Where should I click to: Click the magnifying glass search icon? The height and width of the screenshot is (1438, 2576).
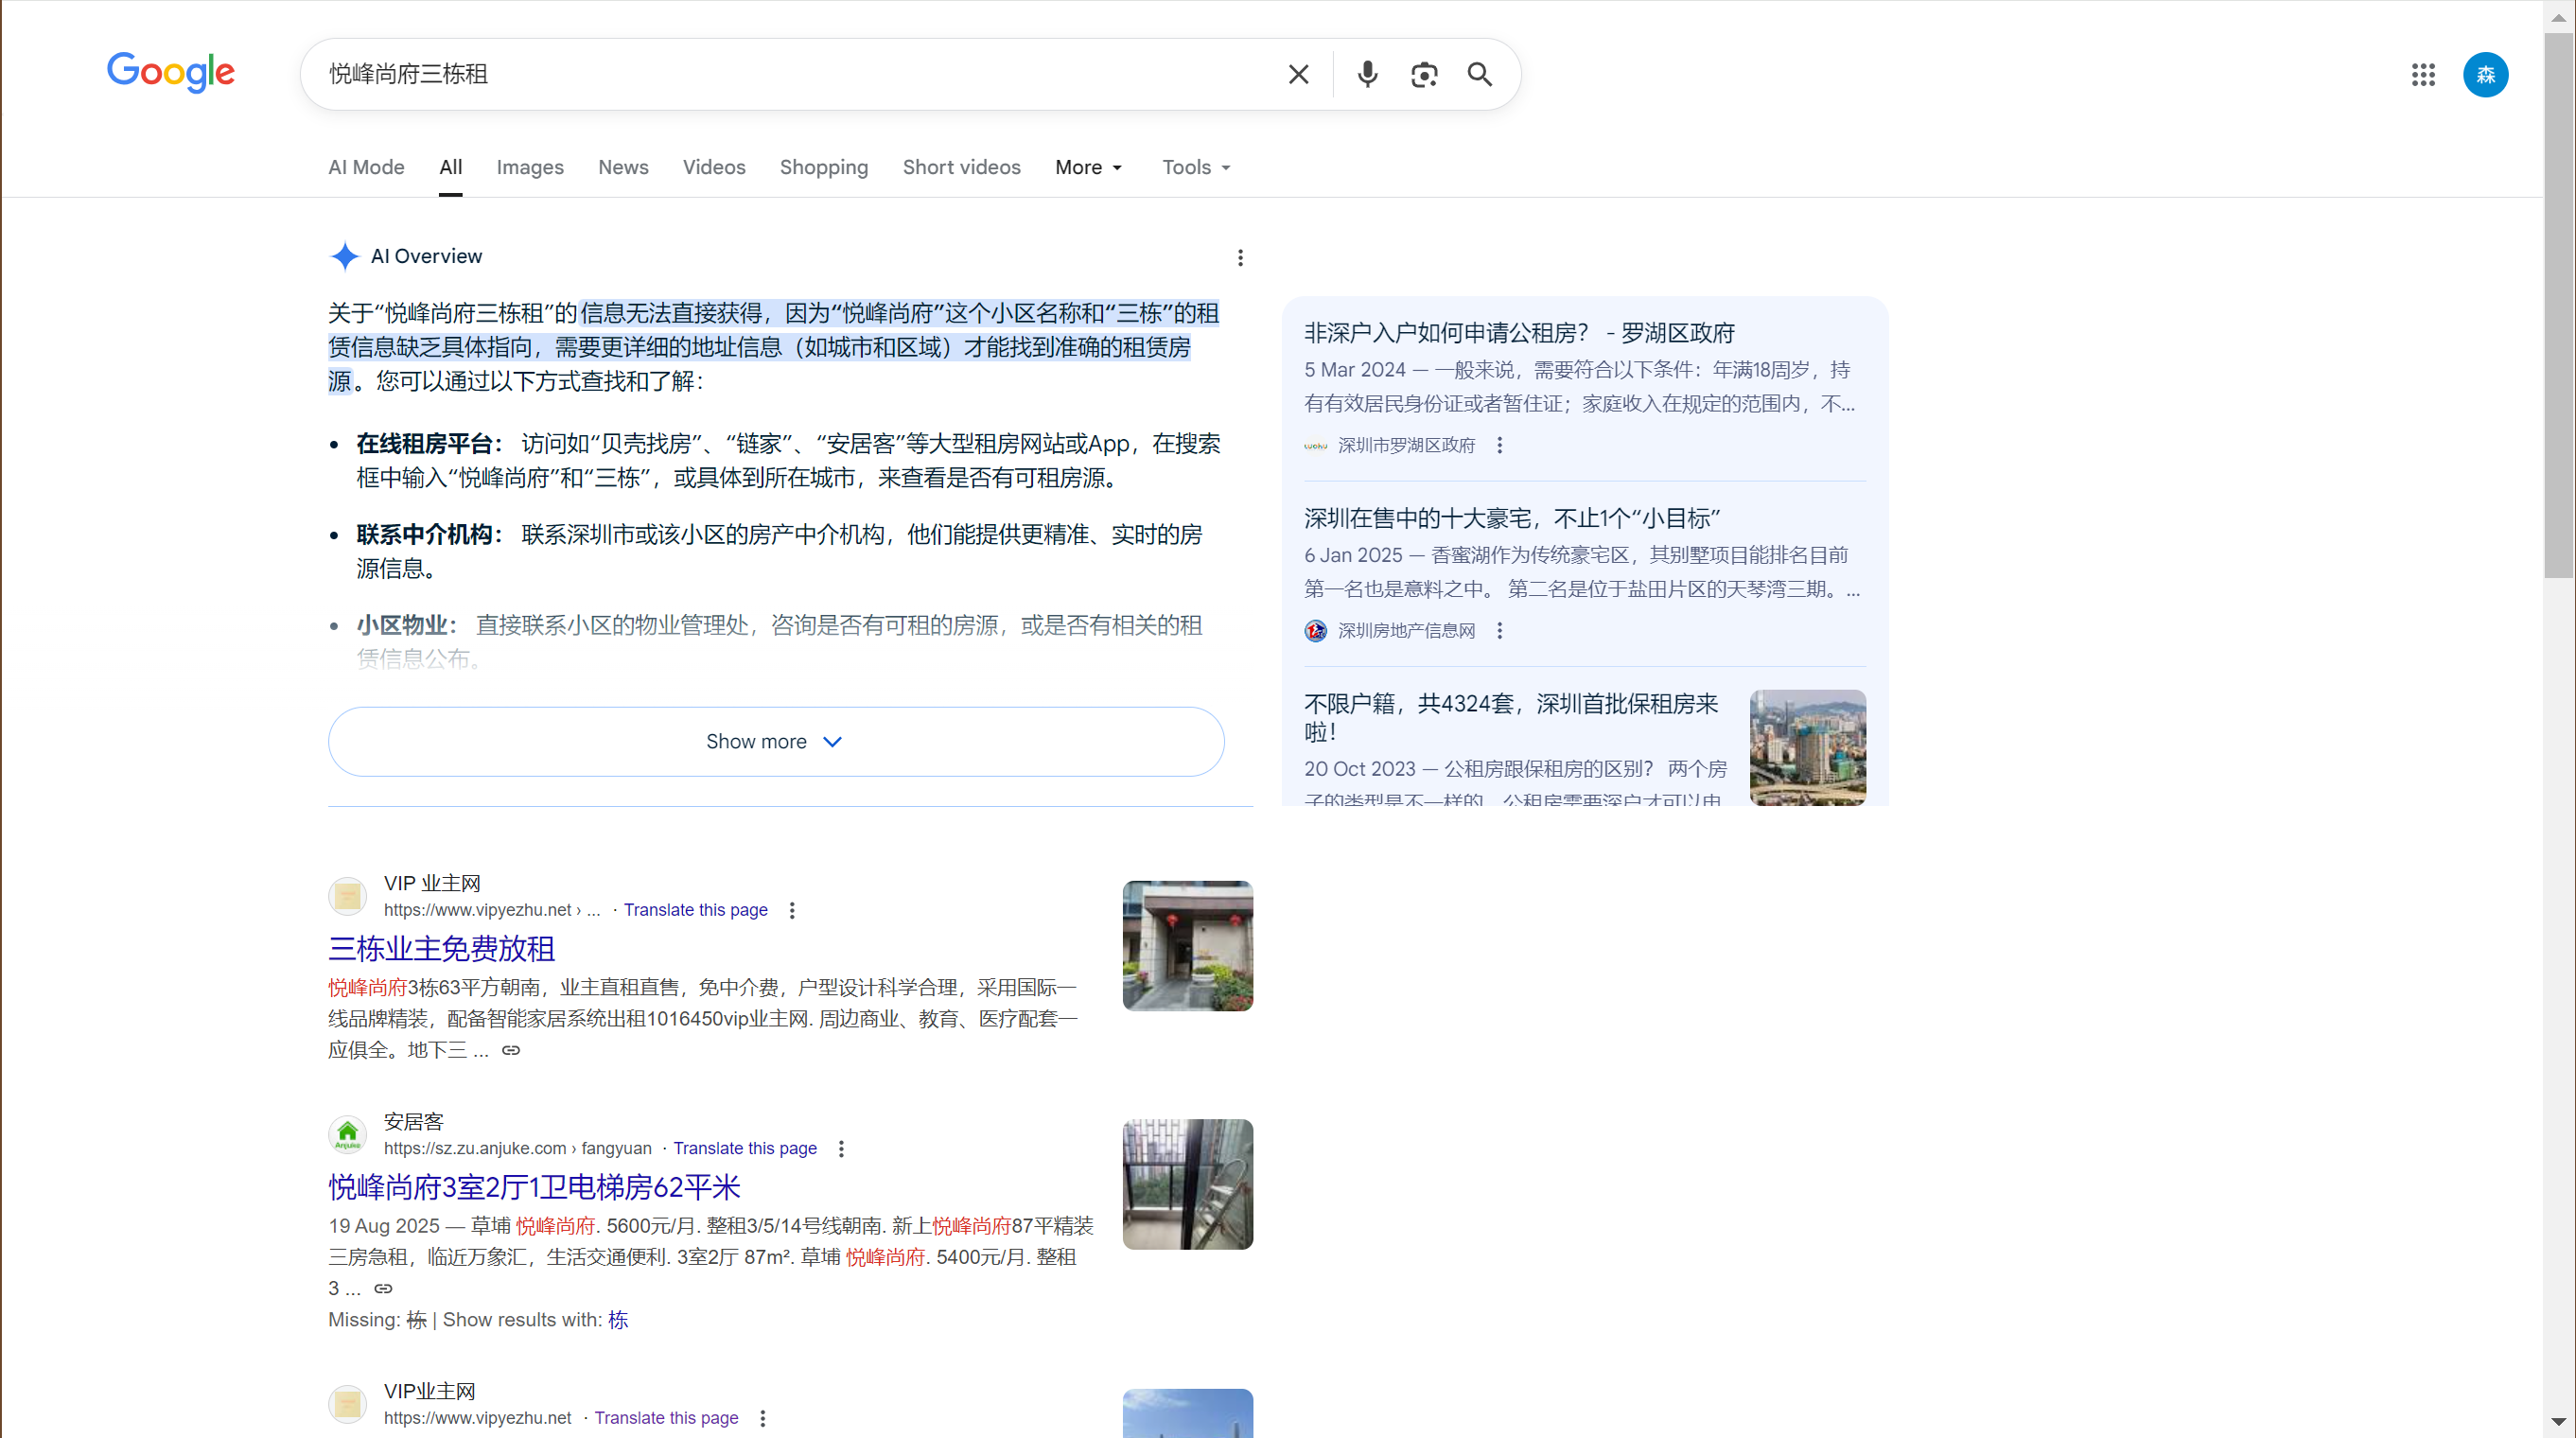(1479, 74)
